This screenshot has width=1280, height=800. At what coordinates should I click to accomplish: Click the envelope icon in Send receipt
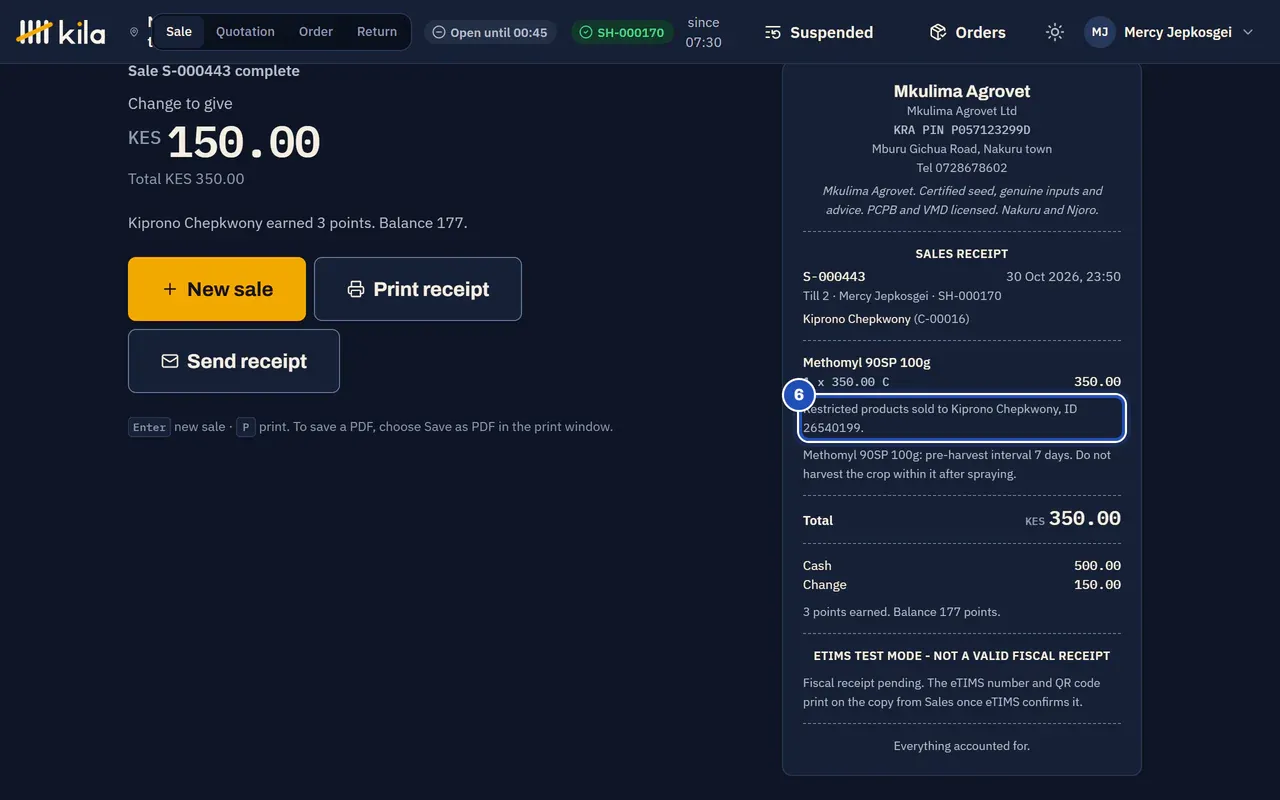coord(170,361)
